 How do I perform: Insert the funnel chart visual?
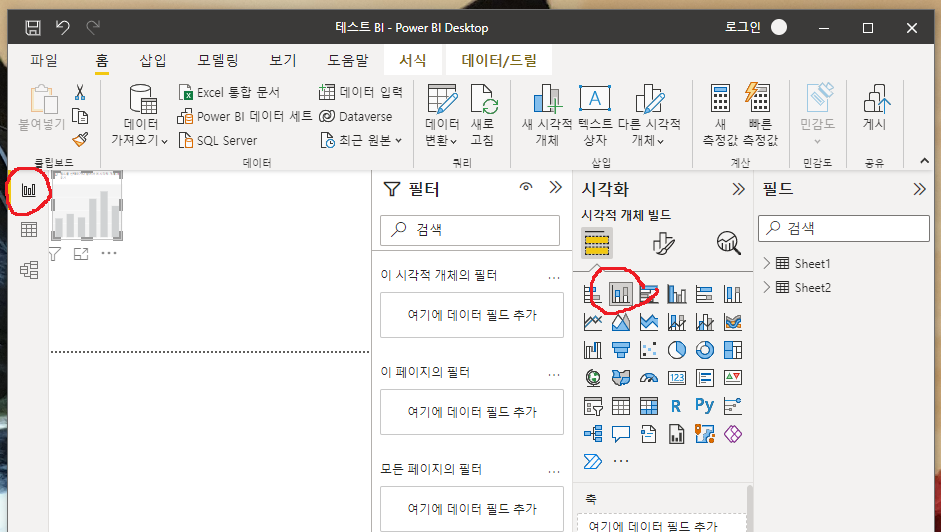[621, 349]
